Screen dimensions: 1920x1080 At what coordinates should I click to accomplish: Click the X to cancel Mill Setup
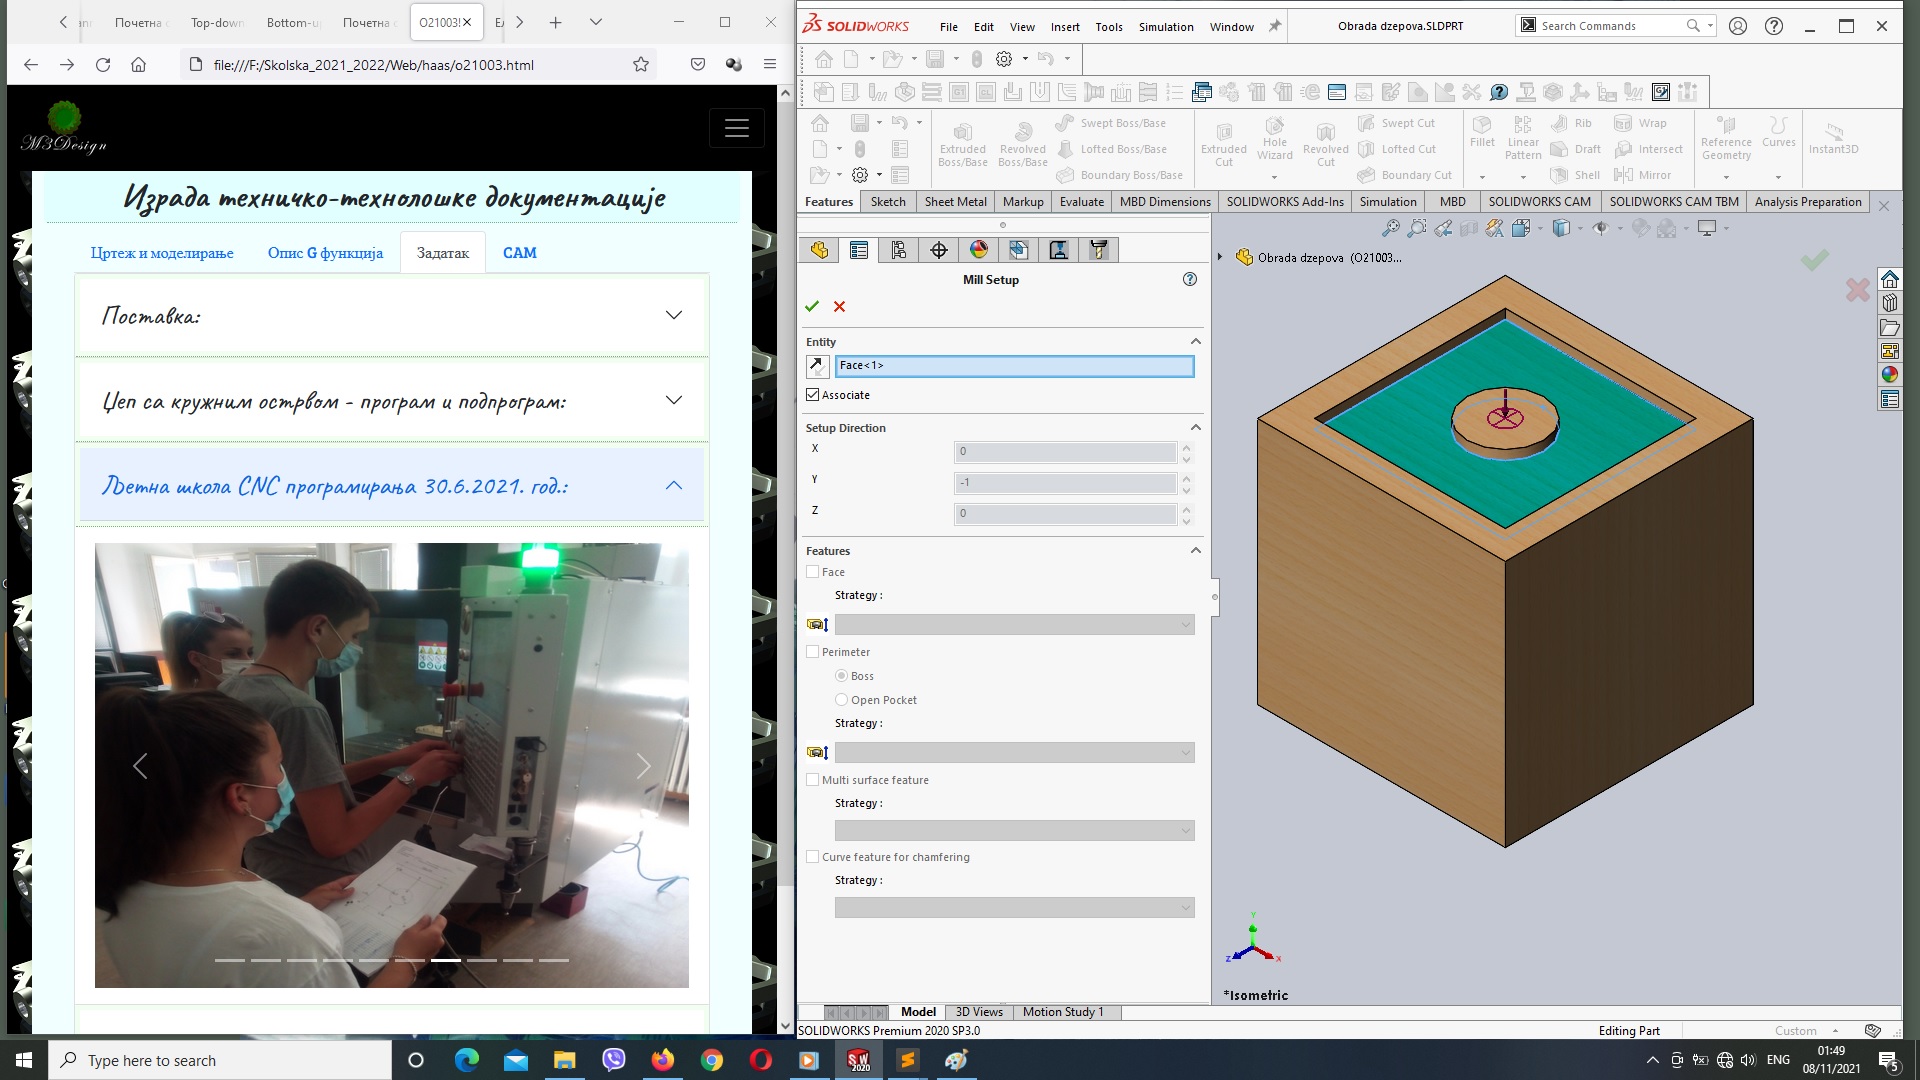tap(840, 305)
